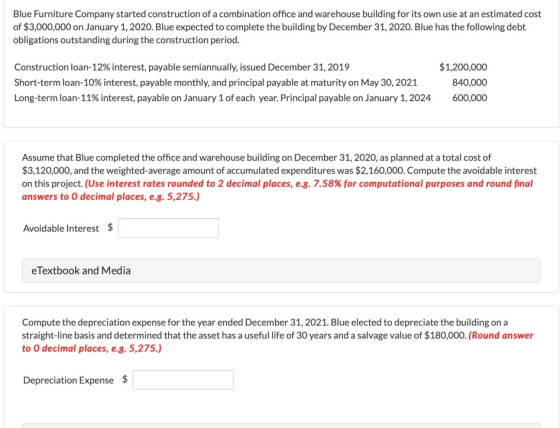560x428 pixels.
Task: Select the Depreciation Expense label
Action: (x=68, y=380)
